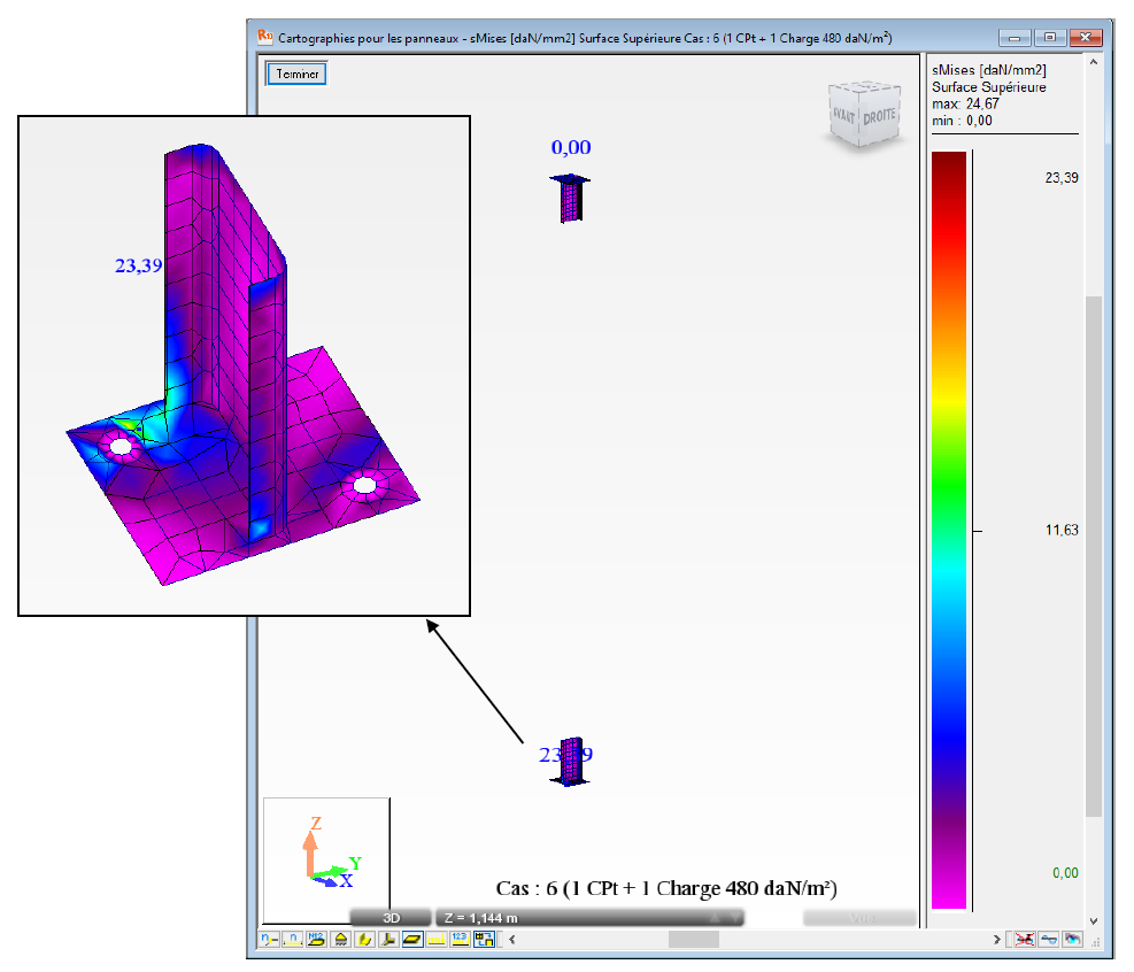Toggle load symbols yellow icon

click(436, 939)
